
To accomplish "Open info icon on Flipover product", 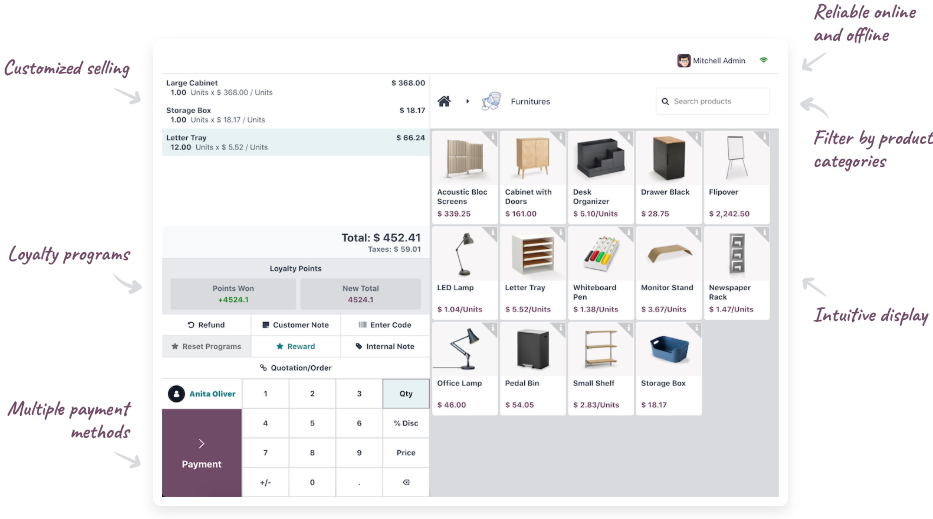I will click(764, 137).
